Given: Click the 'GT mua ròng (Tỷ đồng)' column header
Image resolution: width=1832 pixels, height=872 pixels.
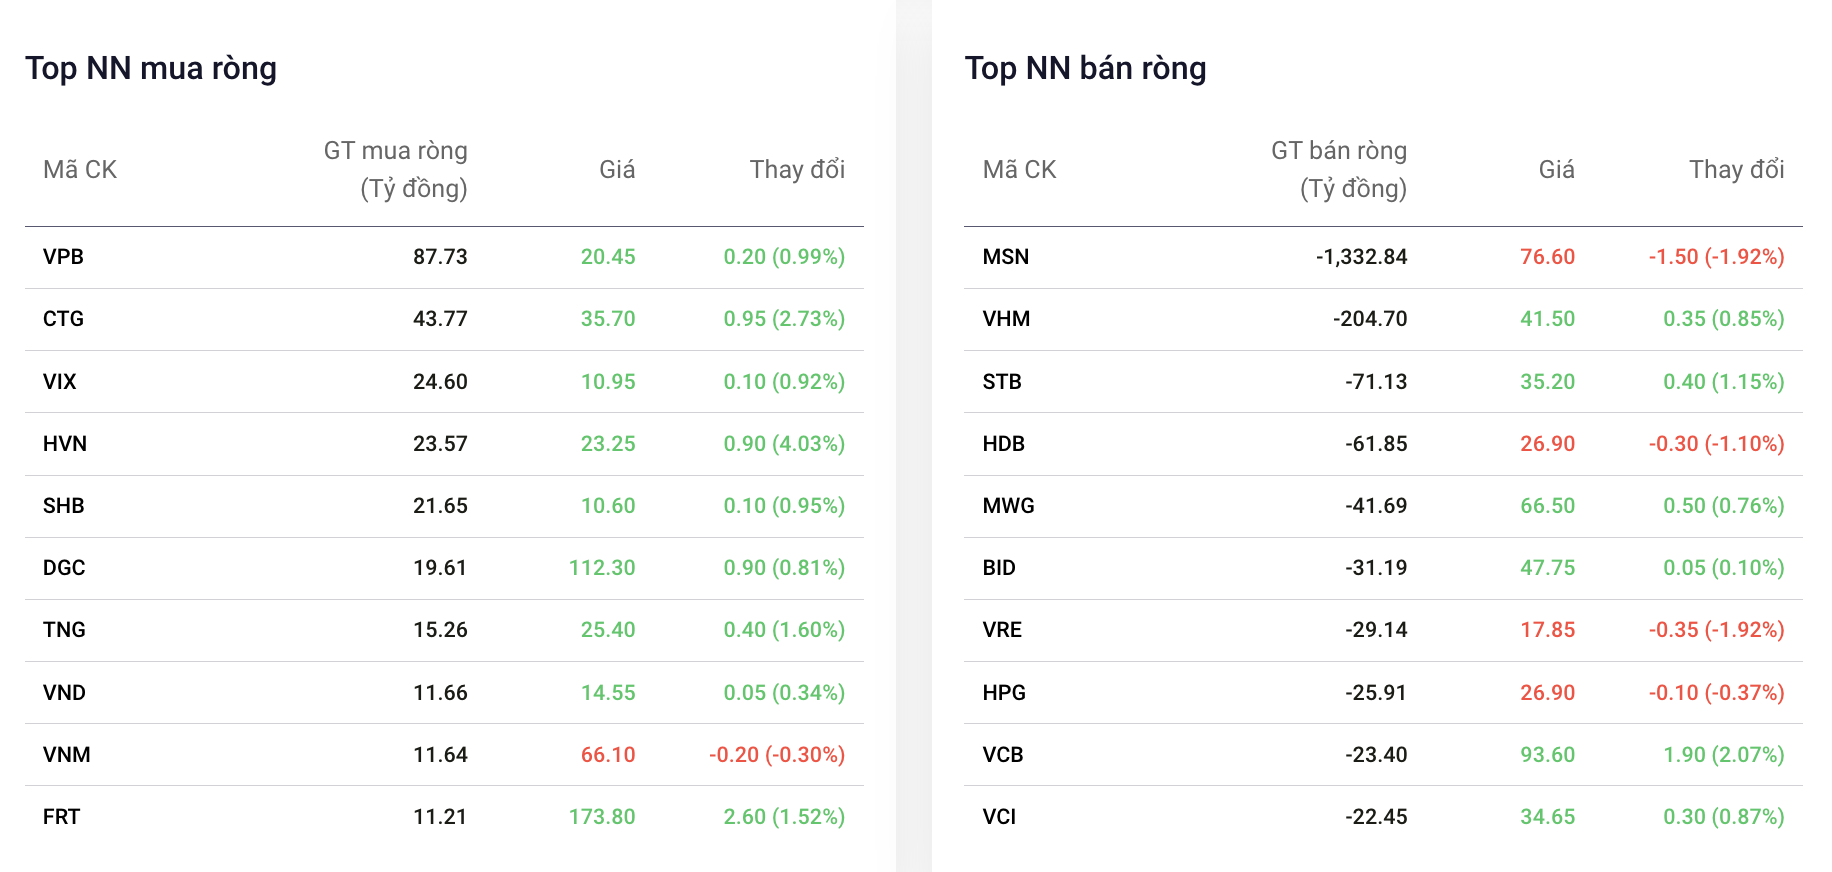Looking at the screenshot, I should coord(396,170).
